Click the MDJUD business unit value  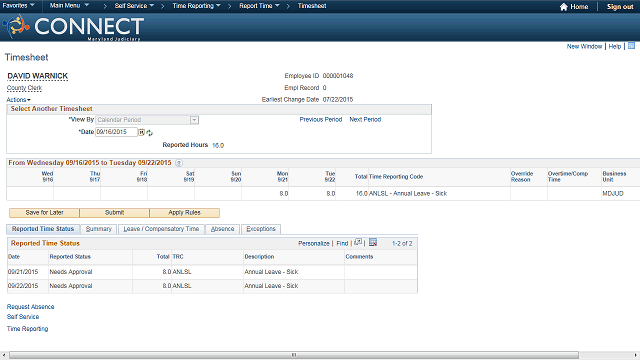tap(613, 193)
